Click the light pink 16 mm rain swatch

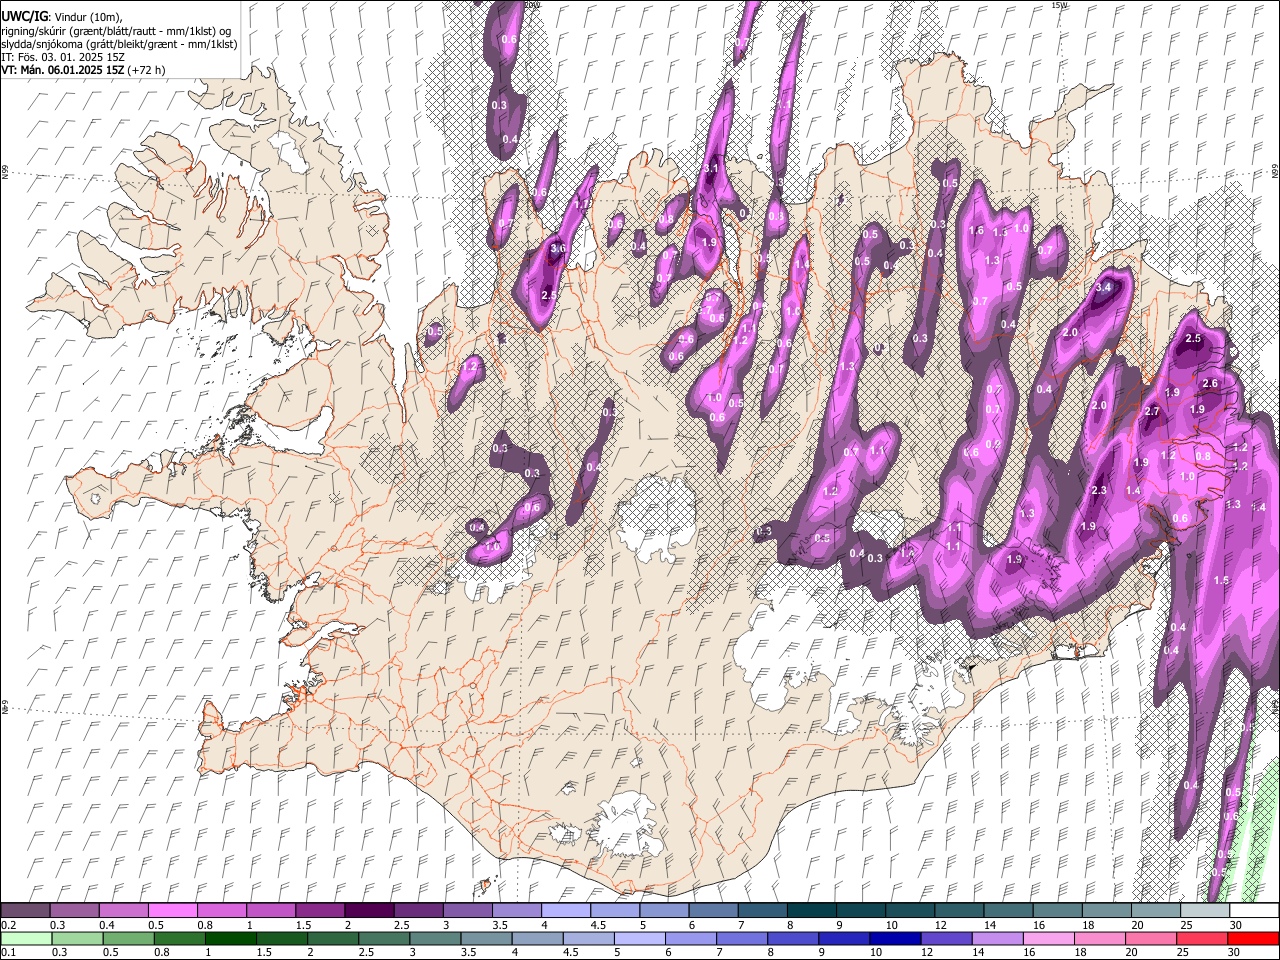(x=1048, y=938)
